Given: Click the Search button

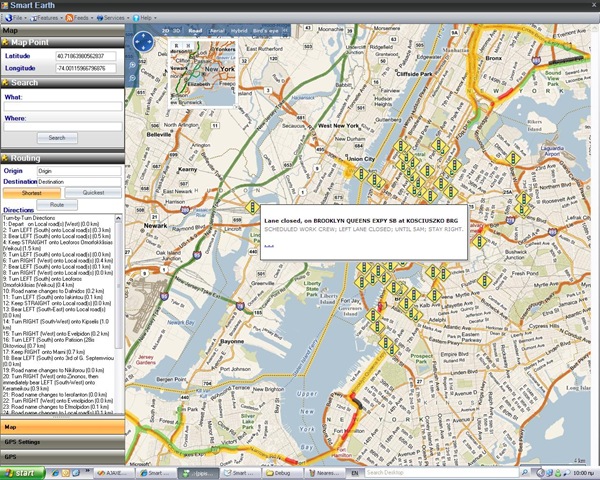Looking at the screenshot, I should tap(57, 138).
